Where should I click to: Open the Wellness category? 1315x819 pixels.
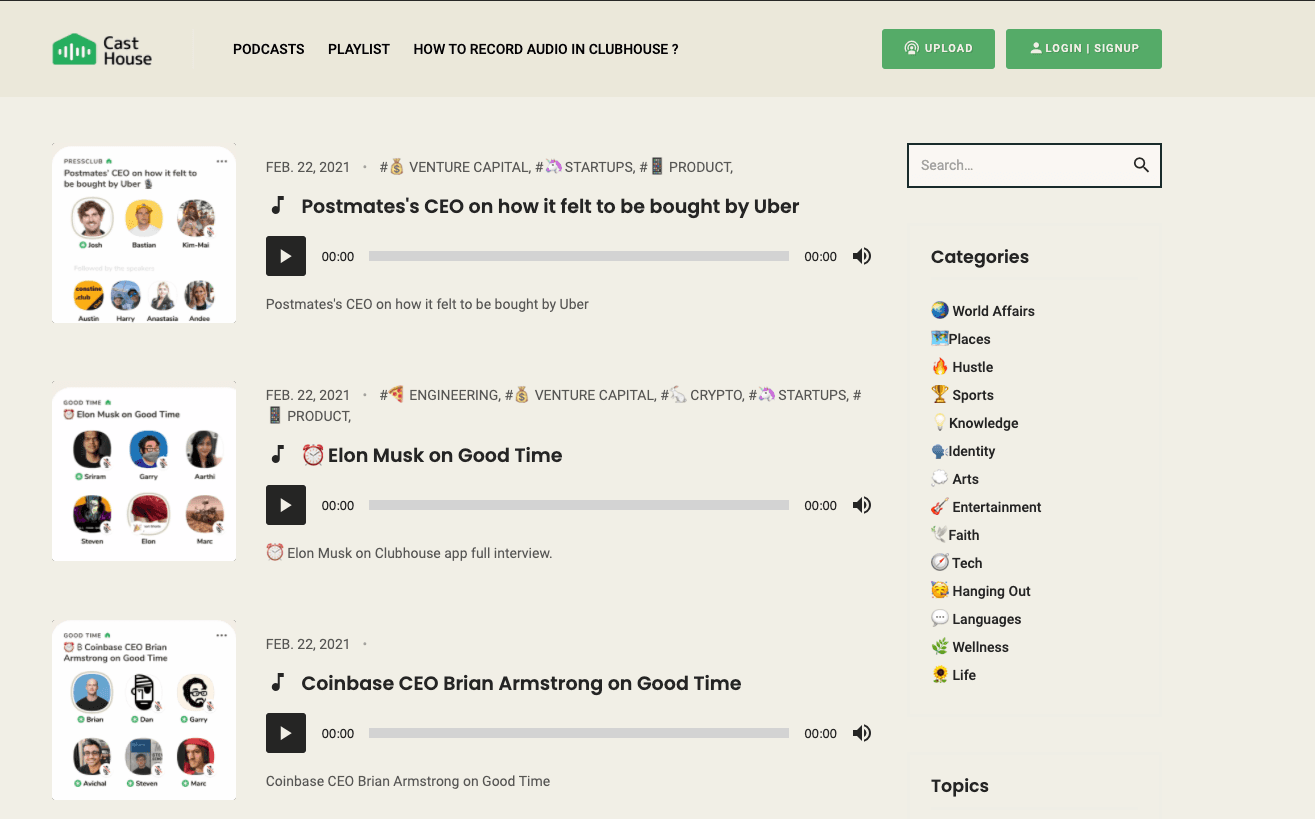pyautogui.click(x=980, y=647)
